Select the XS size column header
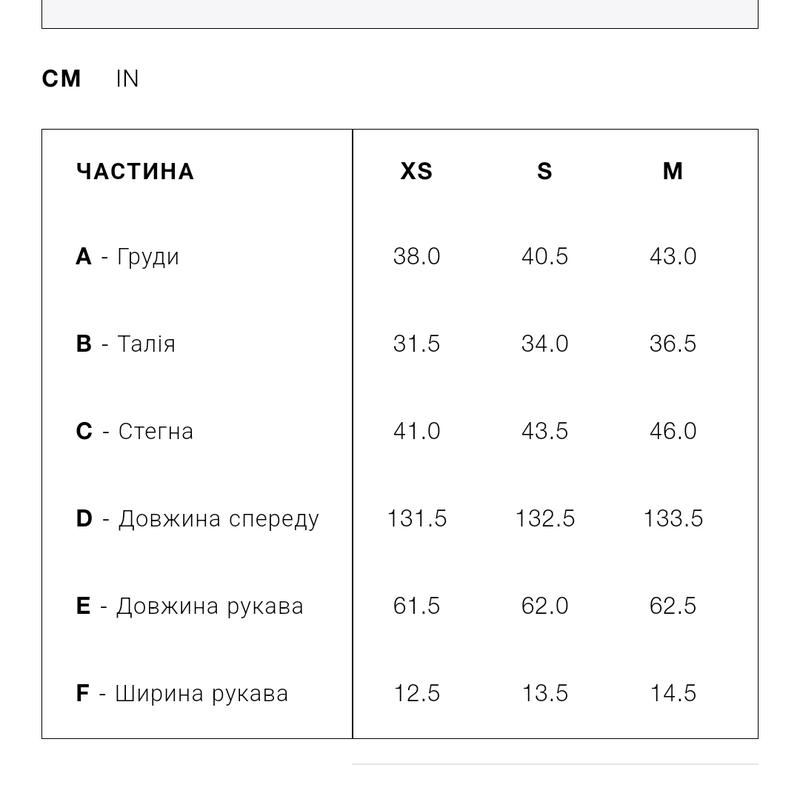The height and width of the screenshot is (796, 800). (x=416, y=172)
